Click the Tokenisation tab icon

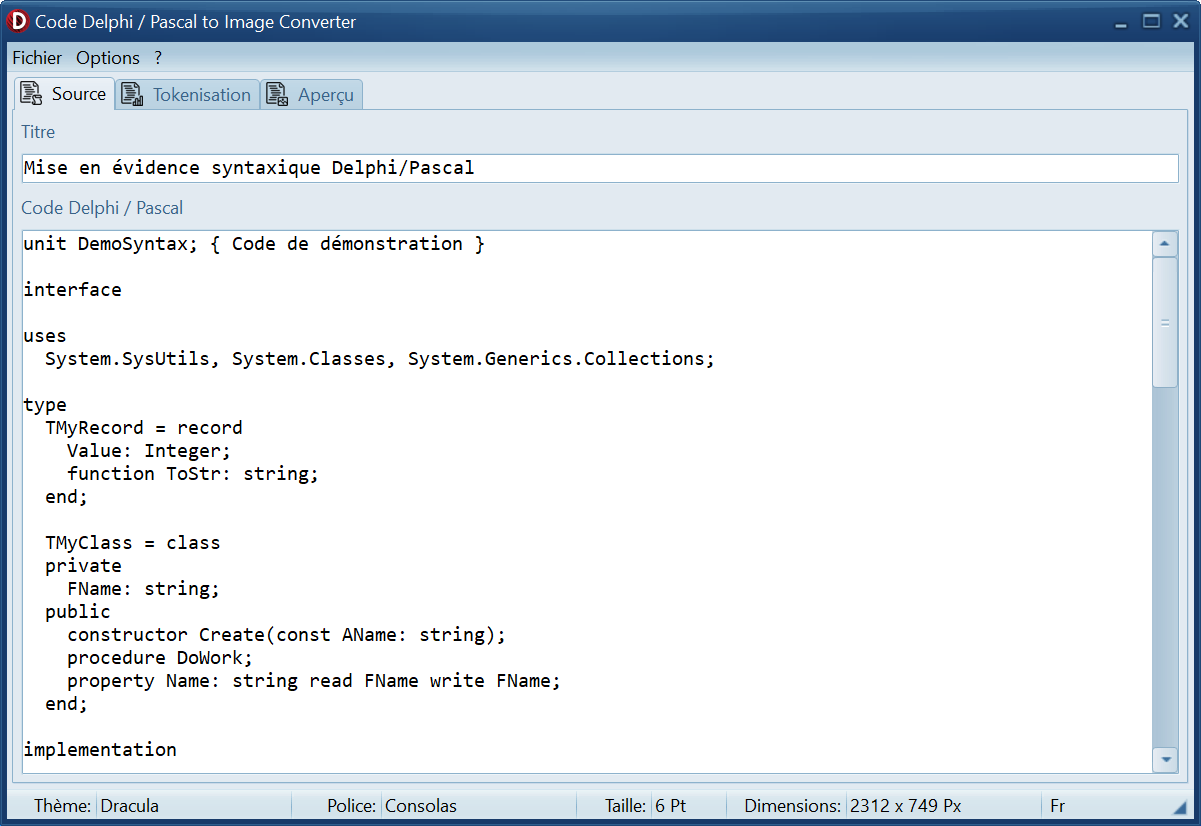[131, 95]
